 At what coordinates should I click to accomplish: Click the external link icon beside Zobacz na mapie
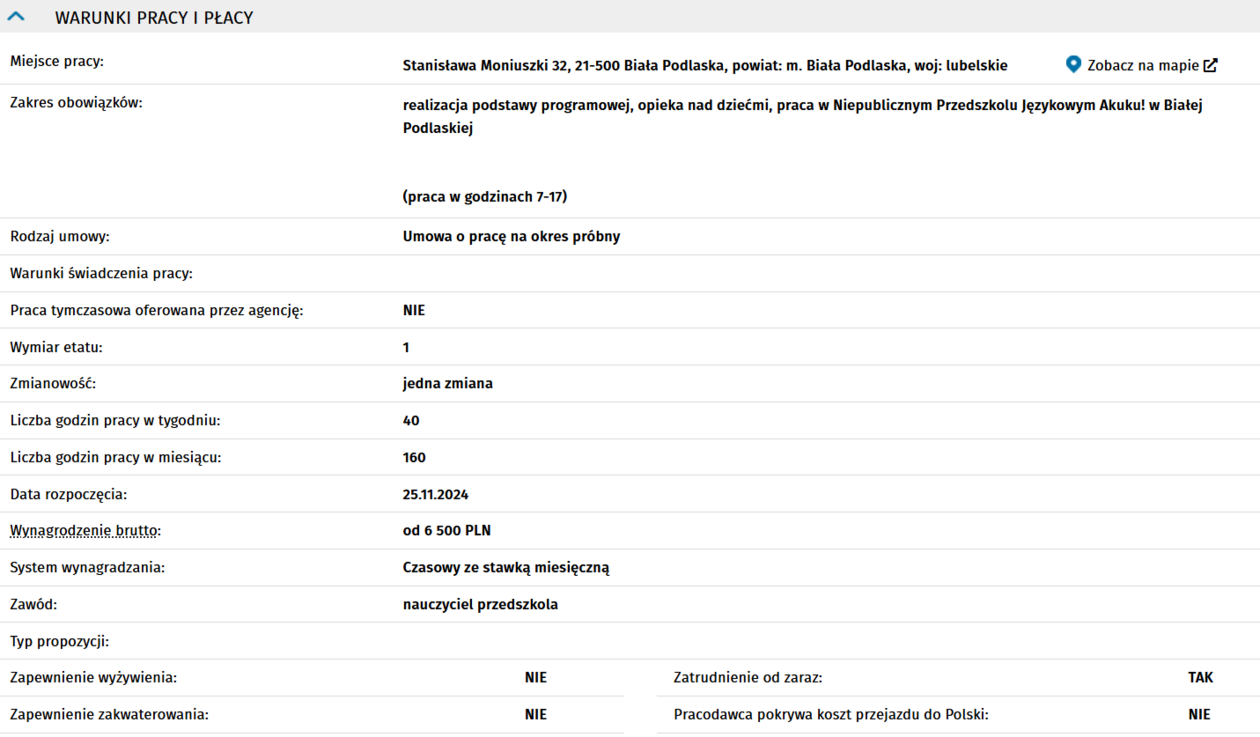(x=1210, y=65)
